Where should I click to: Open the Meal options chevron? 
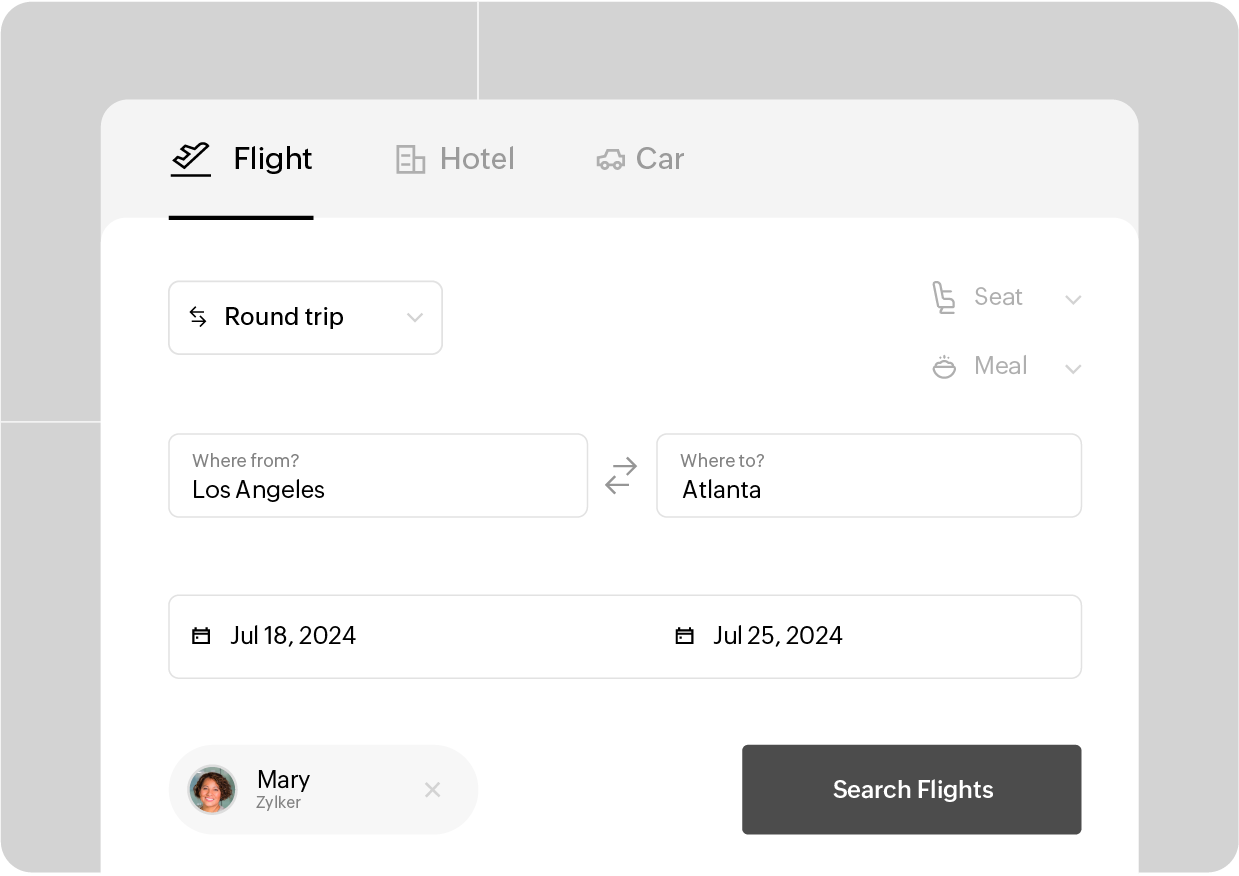(x=1073, y=368)
